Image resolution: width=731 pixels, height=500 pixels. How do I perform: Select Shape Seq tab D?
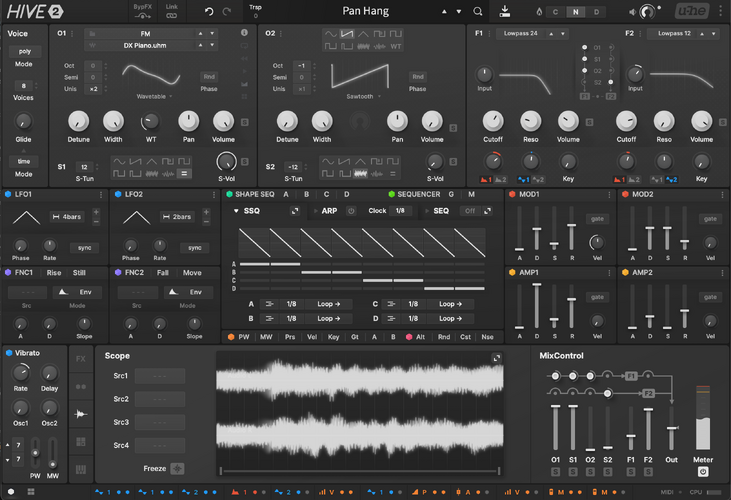pyautogui.click(x=346, y=194)
